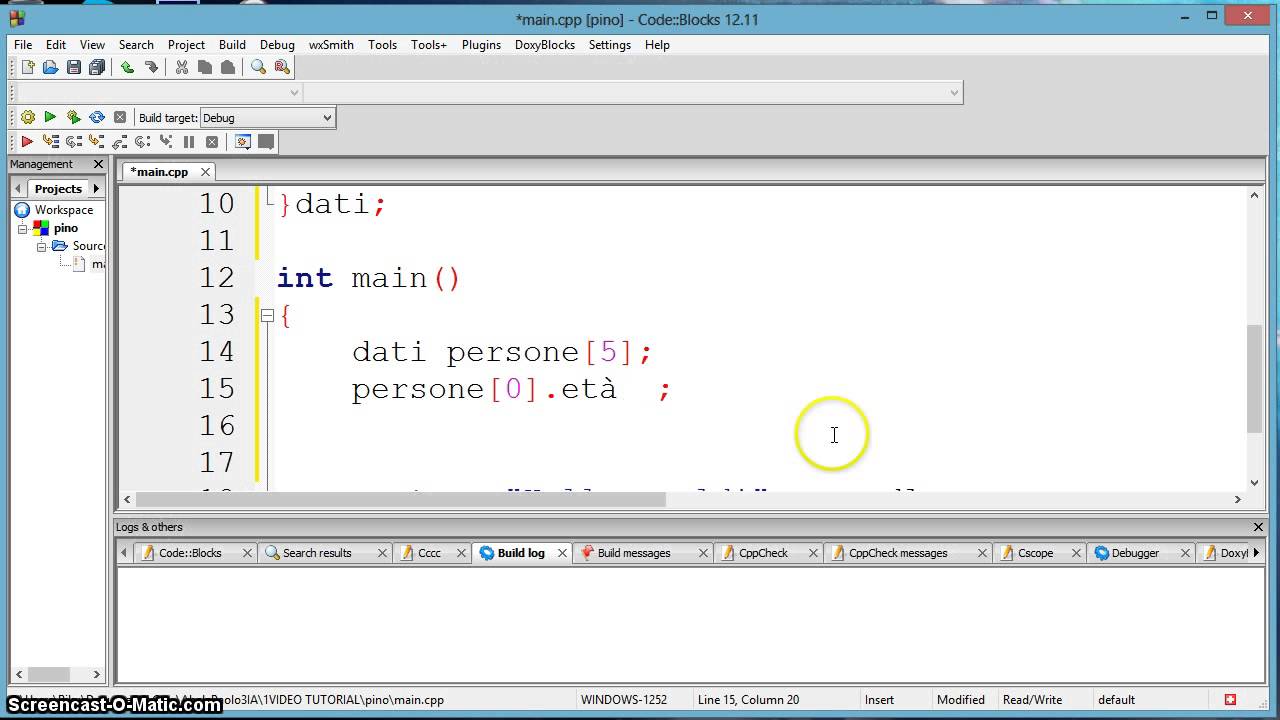Screen dimensions: 1280x720
Task: Step out of function in debugger toolbar
Action: click(x=119, y=142)
